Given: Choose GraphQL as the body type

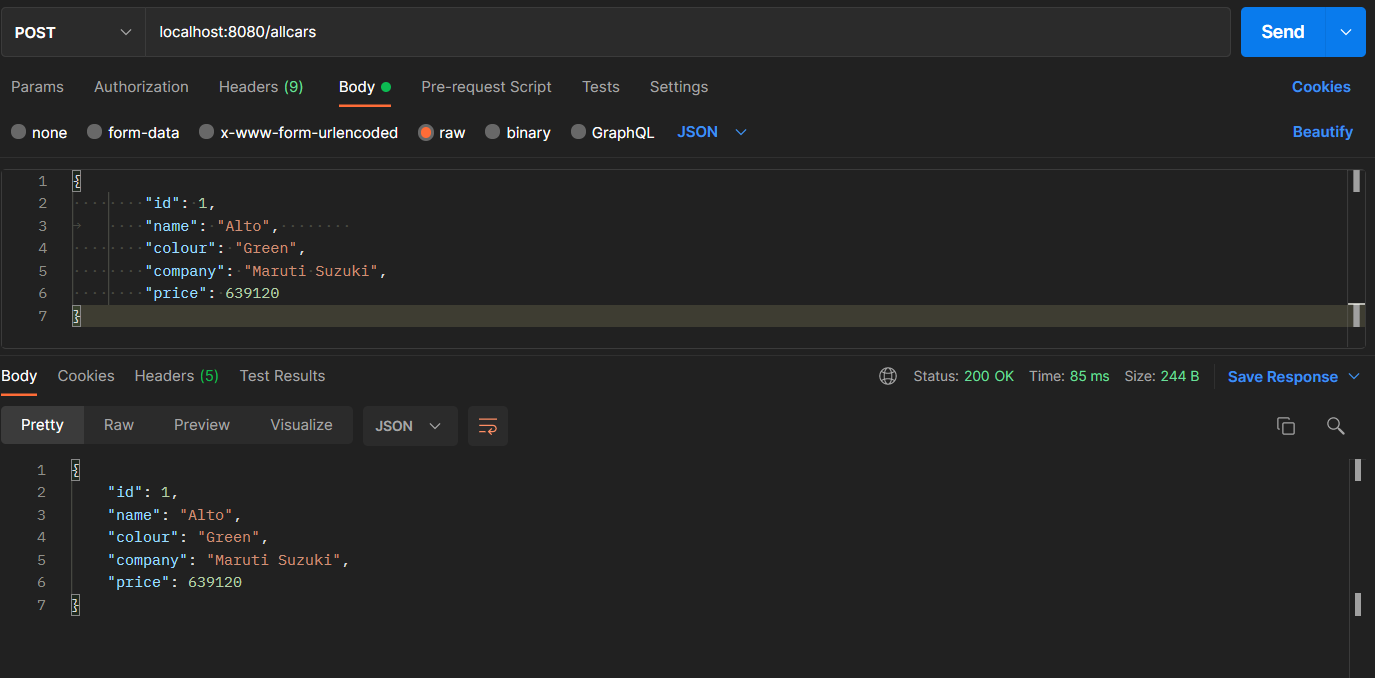Looking at the screenshot, I should point(578,131).
